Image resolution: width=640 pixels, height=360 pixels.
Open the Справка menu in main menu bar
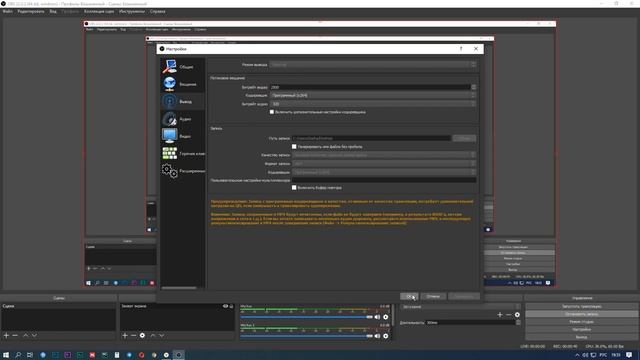158,11
